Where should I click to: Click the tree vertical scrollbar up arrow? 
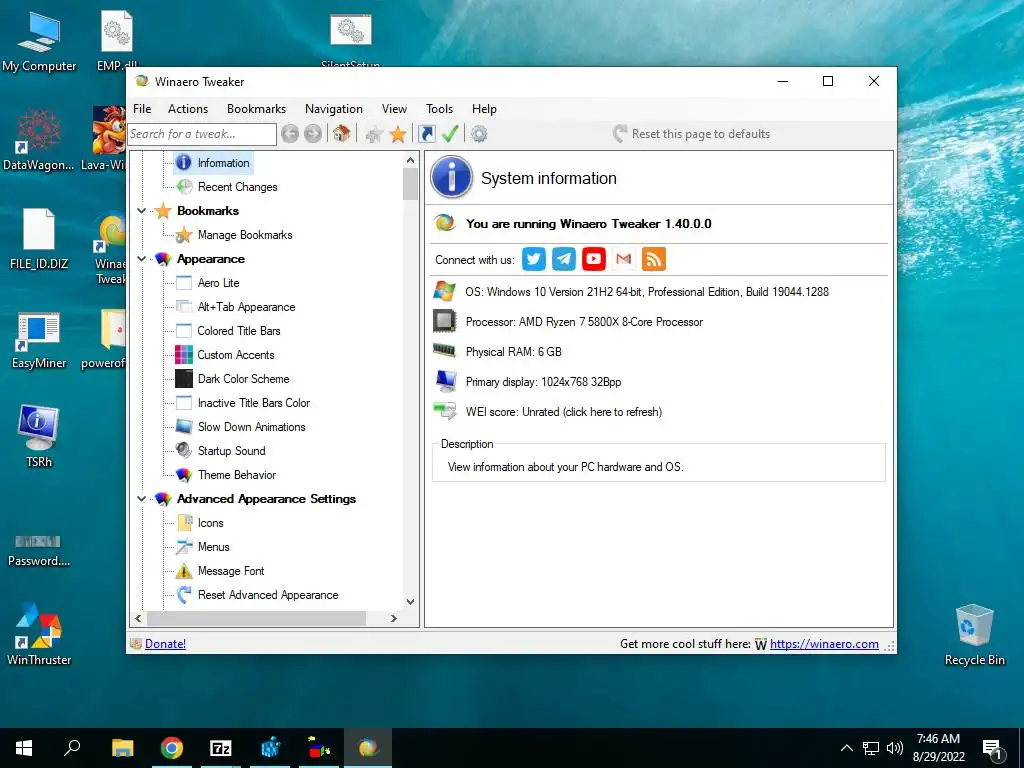410,160
